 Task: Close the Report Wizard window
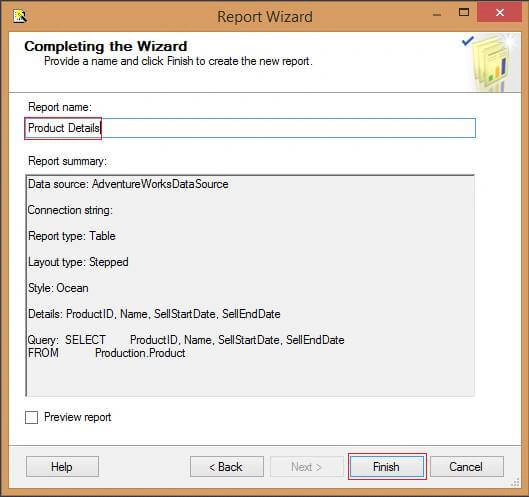tap(500, 12)
